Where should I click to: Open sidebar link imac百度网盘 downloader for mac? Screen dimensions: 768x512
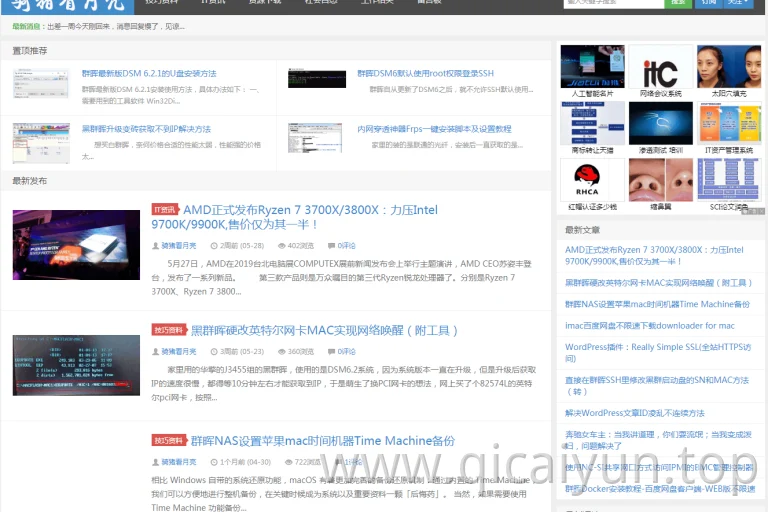pos(649,326)
